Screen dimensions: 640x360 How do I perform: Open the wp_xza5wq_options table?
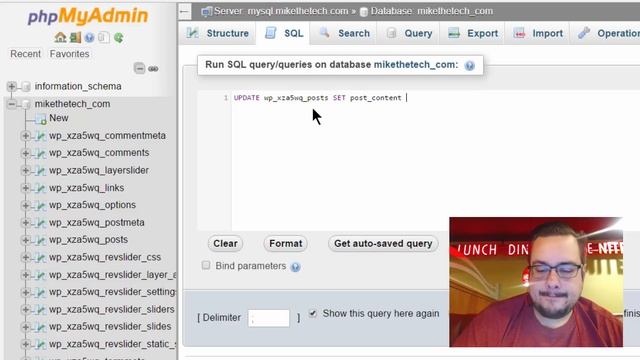pos(92,205)
